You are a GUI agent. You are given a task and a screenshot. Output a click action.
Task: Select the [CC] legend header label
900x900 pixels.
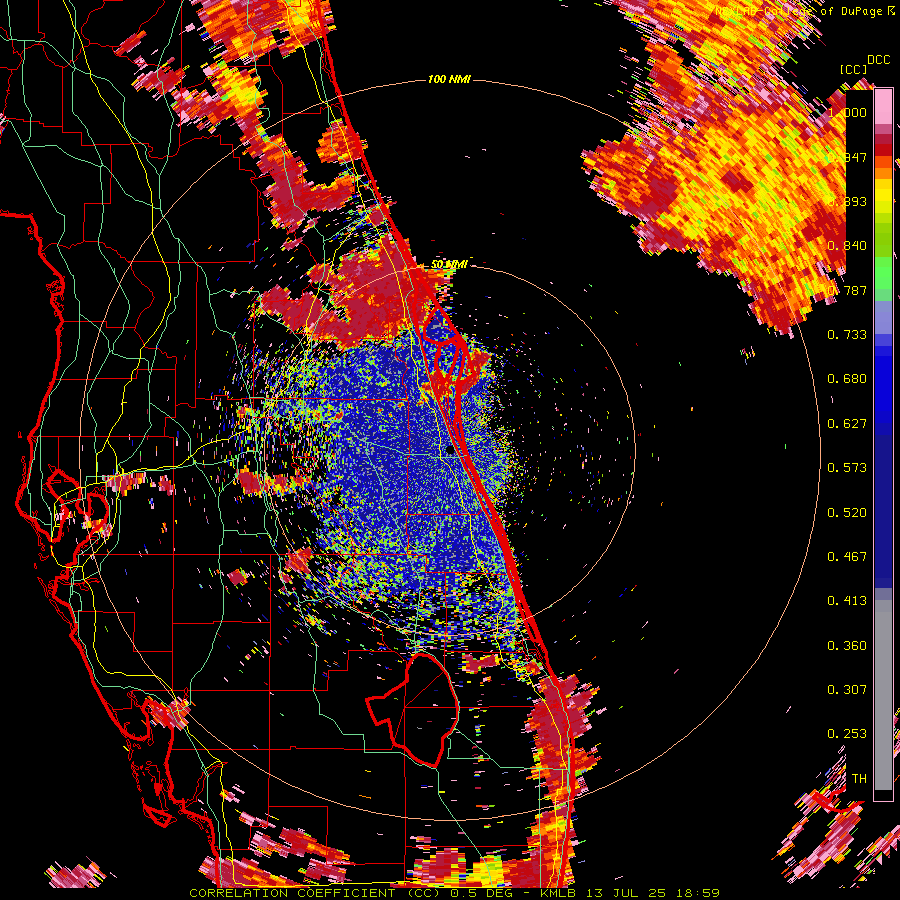coord(853,69)
